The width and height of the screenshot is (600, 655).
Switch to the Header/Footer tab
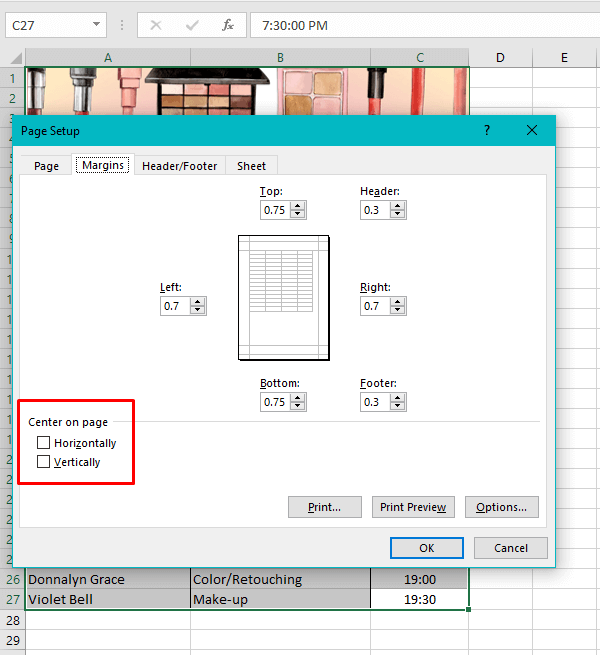point(179,166)
